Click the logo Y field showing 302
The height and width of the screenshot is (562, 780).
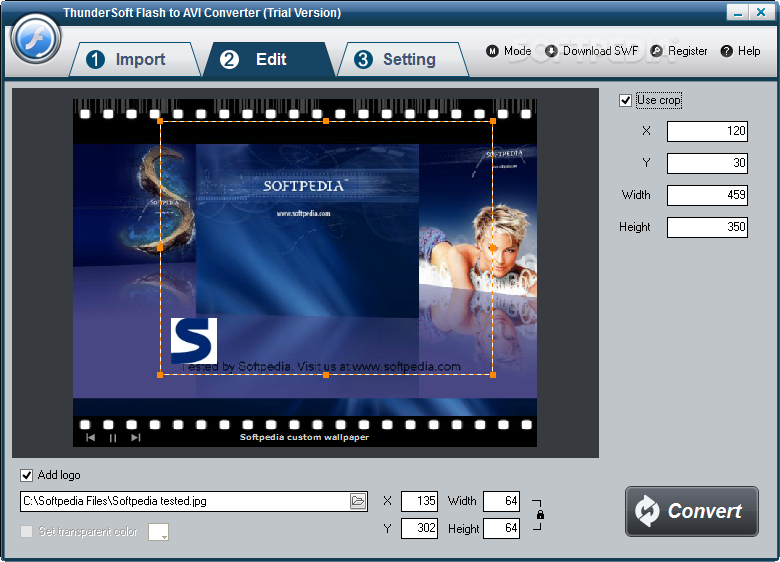tap(419, 528)
